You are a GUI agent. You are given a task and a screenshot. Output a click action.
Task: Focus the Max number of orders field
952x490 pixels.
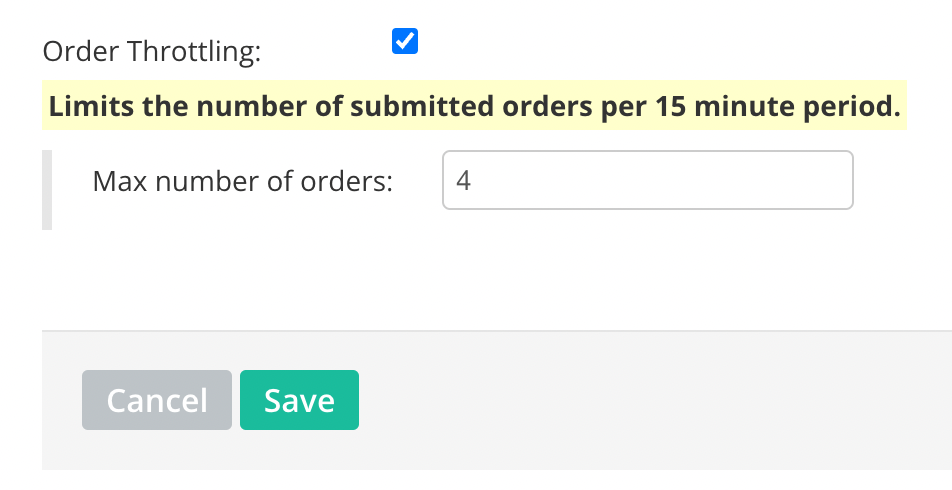pyautogui.click(x=647, y=180)
